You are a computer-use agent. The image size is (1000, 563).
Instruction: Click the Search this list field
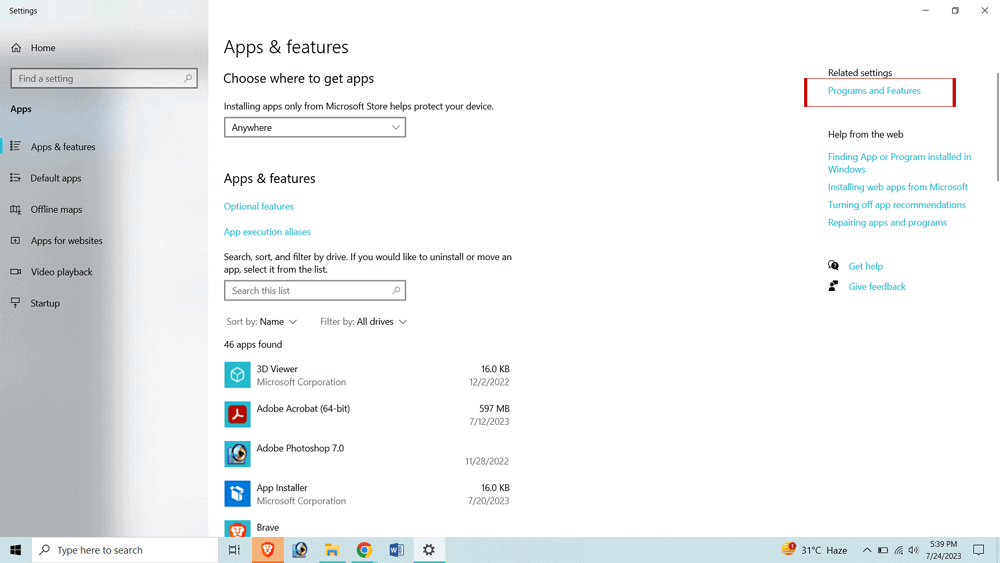click(308, 291)
